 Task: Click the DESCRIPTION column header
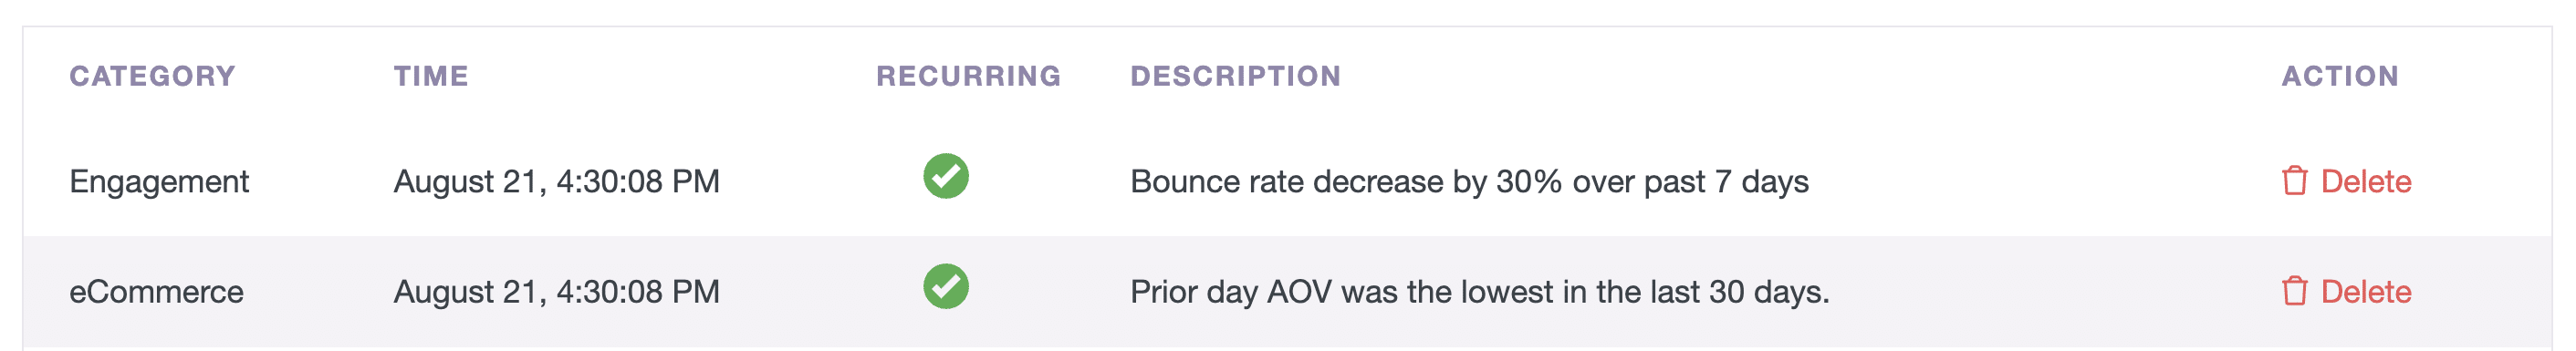click(1235, 76)
